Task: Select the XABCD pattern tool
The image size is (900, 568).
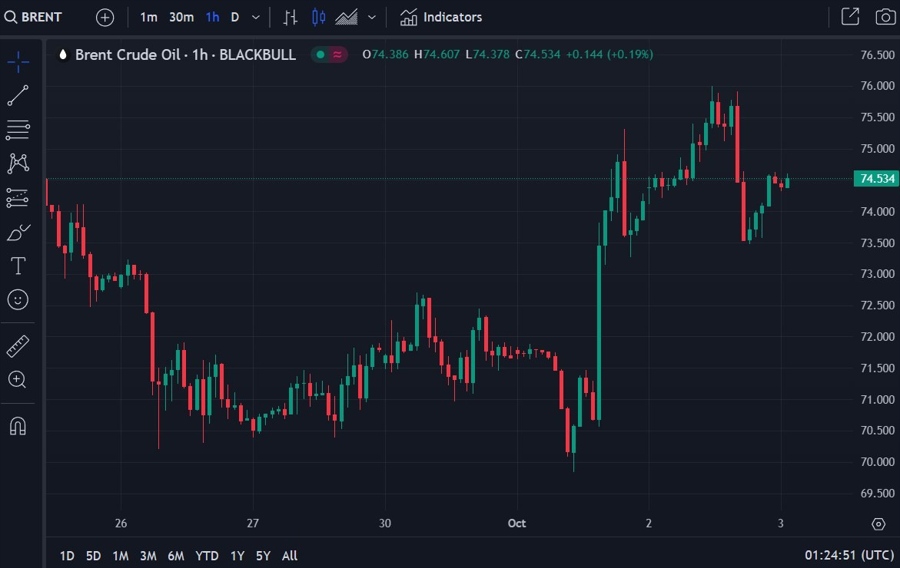Action: (x=18, y=164)
